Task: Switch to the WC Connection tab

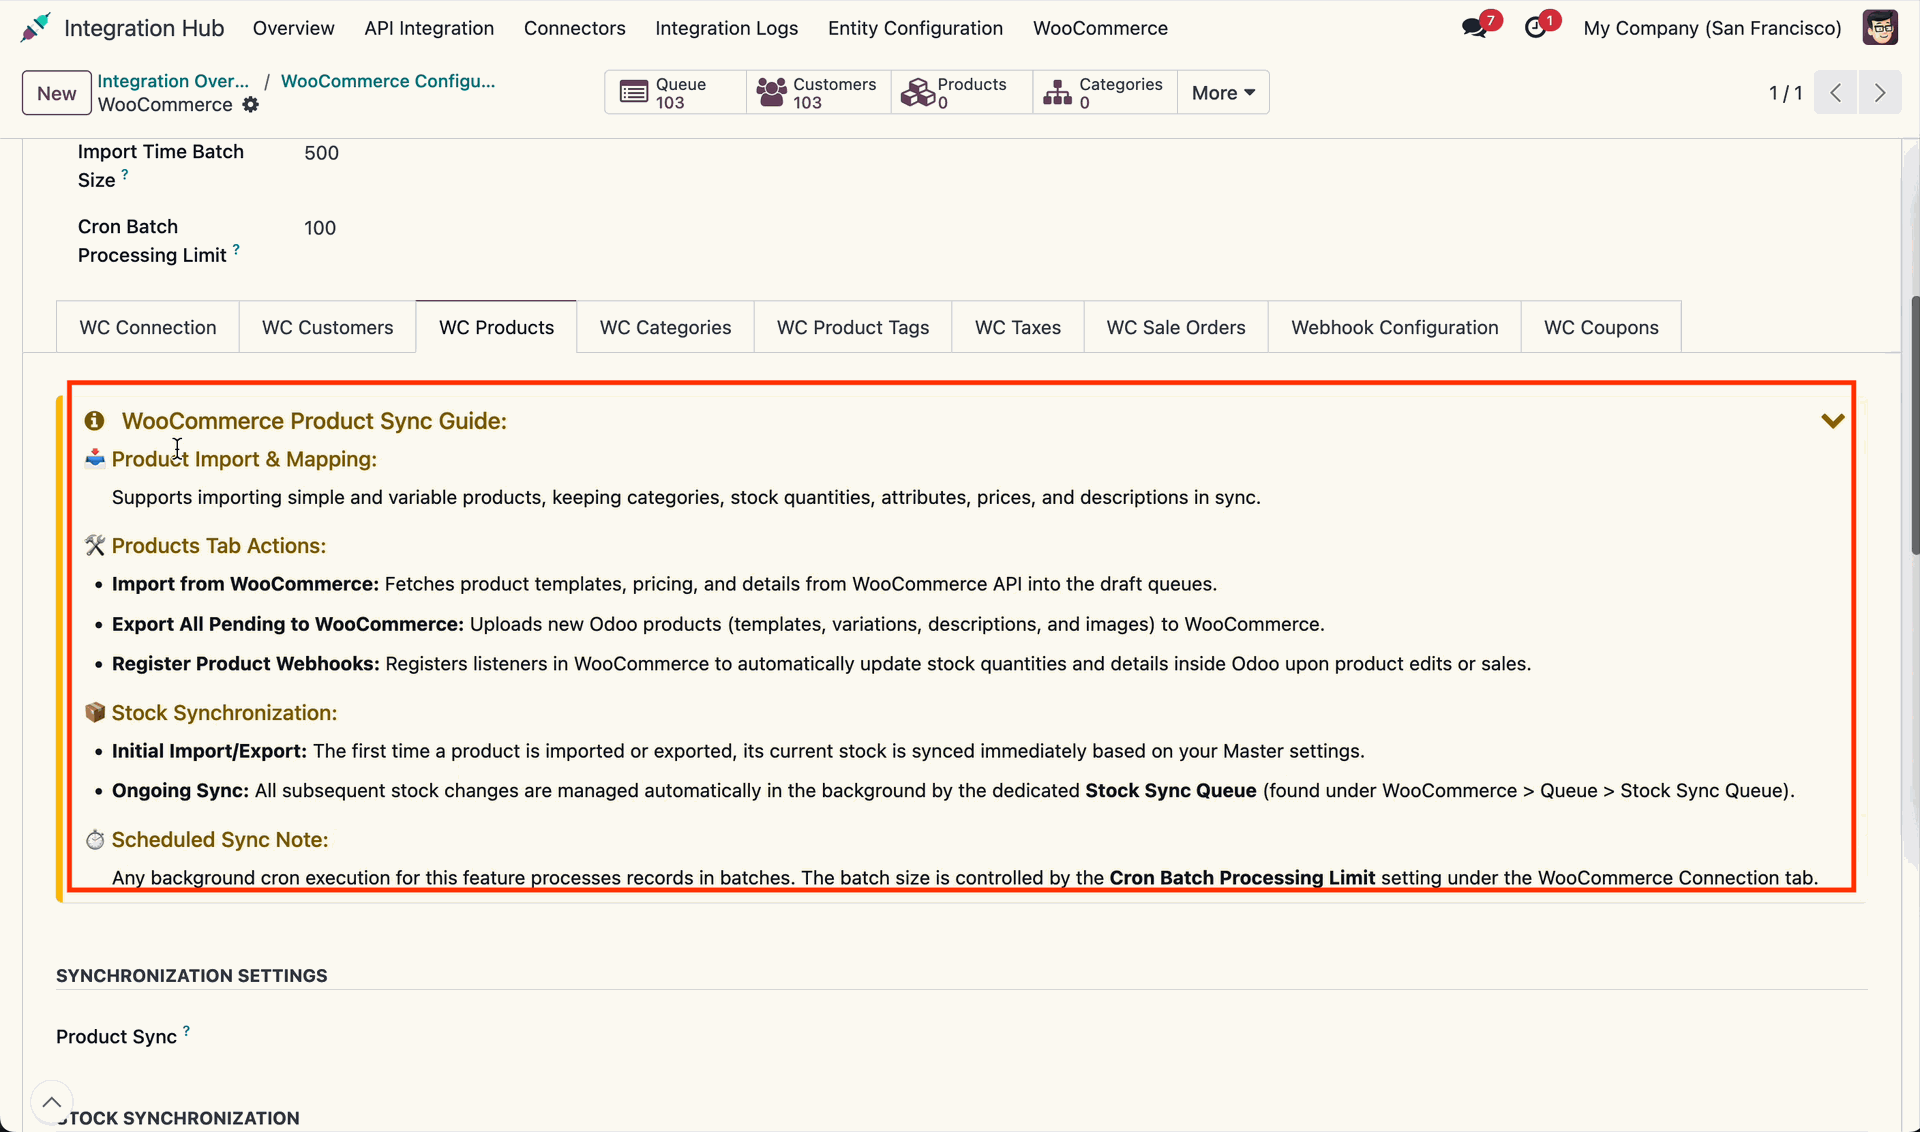Action: 148,327
